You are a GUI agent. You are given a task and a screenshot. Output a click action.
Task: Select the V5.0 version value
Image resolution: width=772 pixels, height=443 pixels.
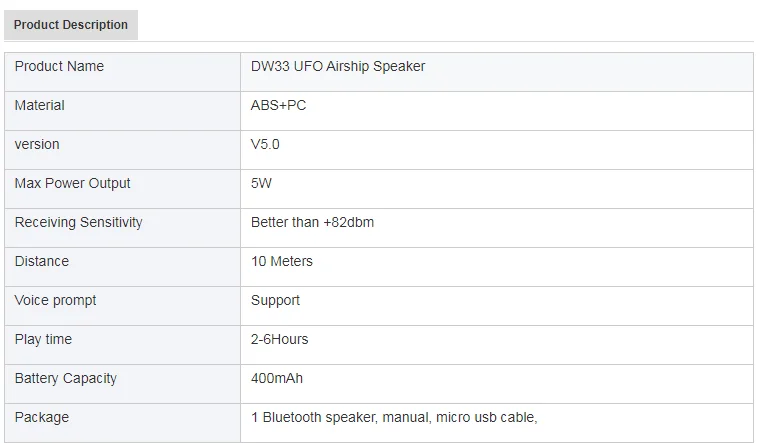pos(265,145)
